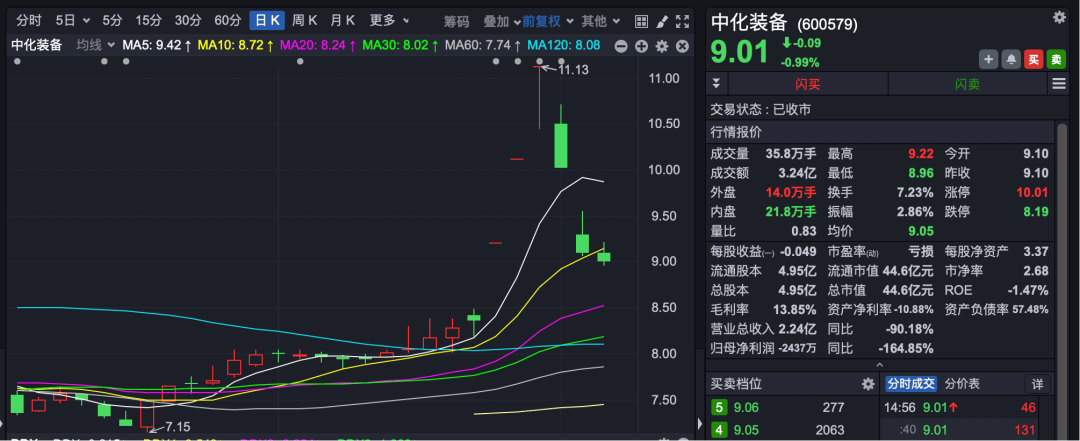Click the 闪卖 flash sell button
Image resolution: width=1080 pixels, height=441 pixels.
pyautogui.click(x=968, y=84)
